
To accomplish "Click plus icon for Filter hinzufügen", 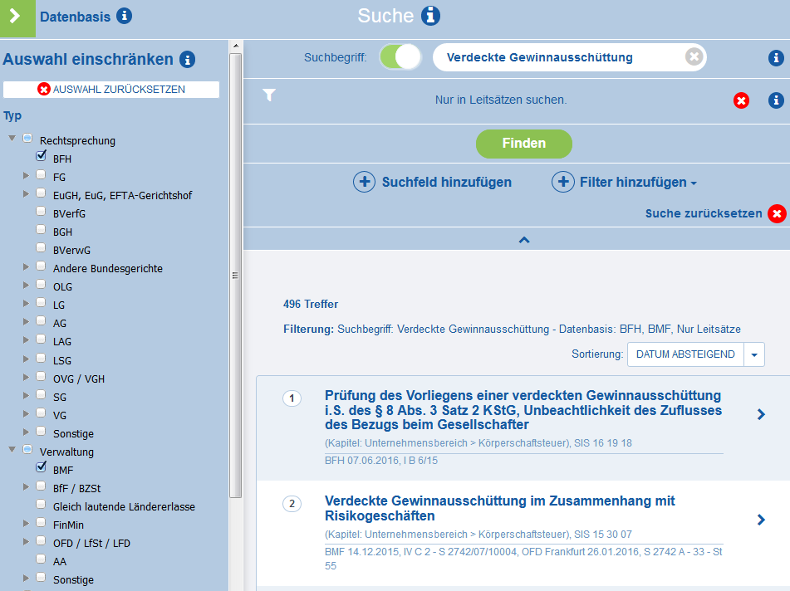I will click(563, 182).
